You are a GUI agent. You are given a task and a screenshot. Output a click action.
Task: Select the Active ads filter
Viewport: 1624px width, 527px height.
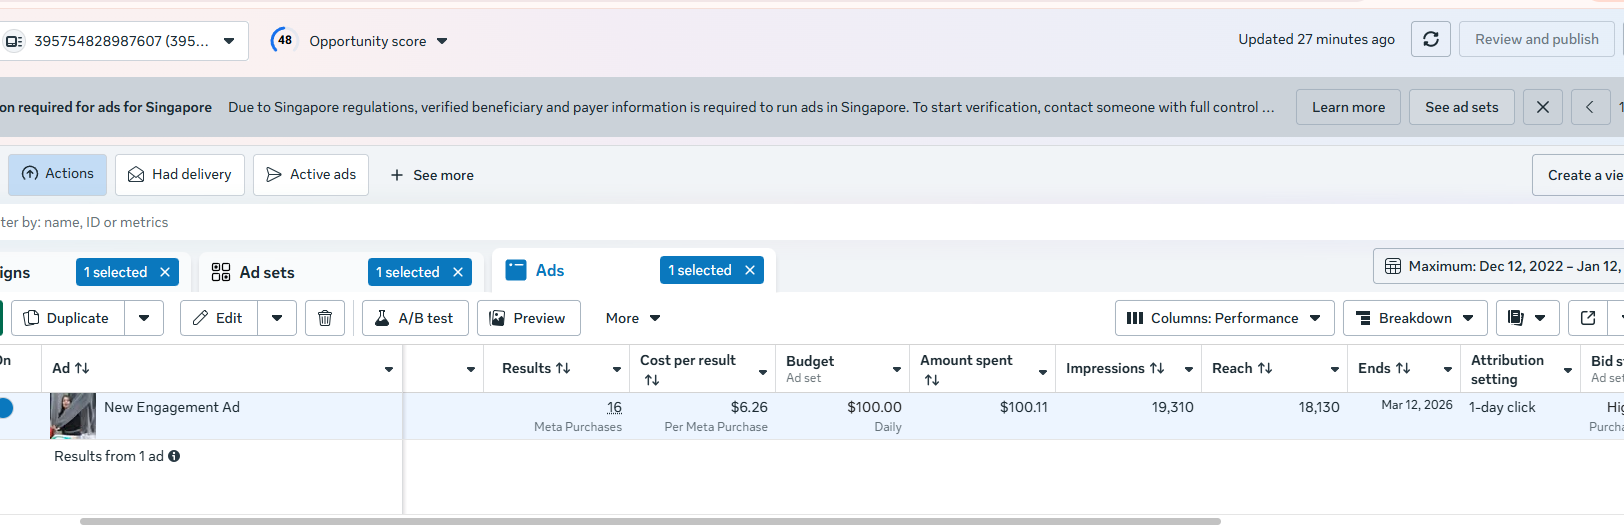pyautogui.click(x=311, y=174)
